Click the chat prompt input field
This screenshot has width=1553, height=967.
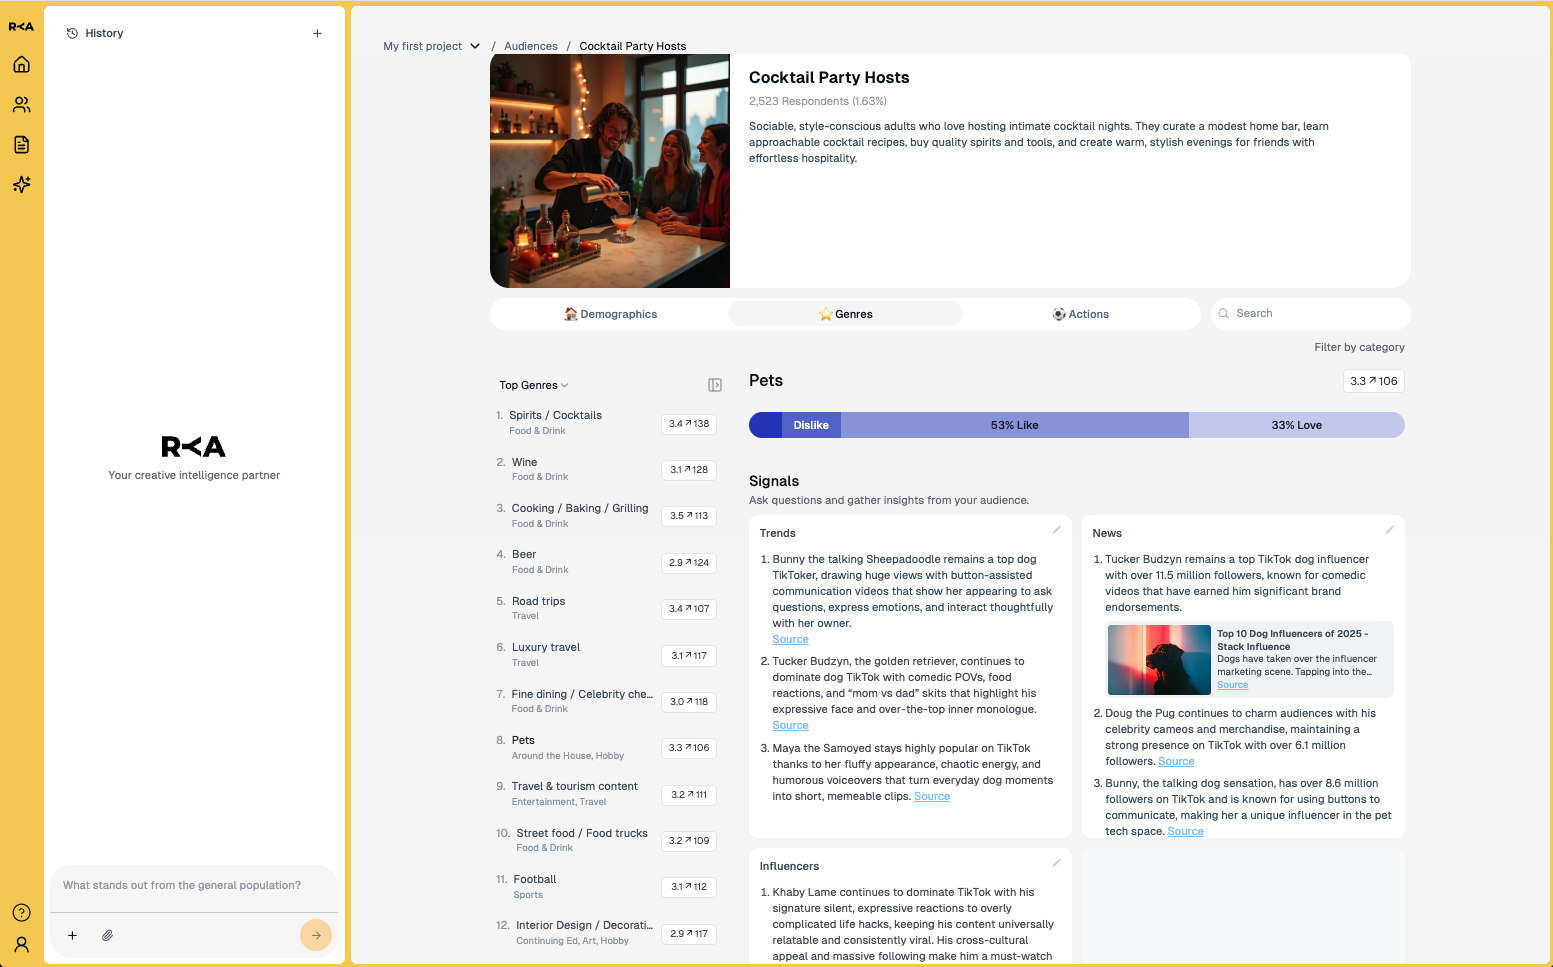click(x=194, y=886)
